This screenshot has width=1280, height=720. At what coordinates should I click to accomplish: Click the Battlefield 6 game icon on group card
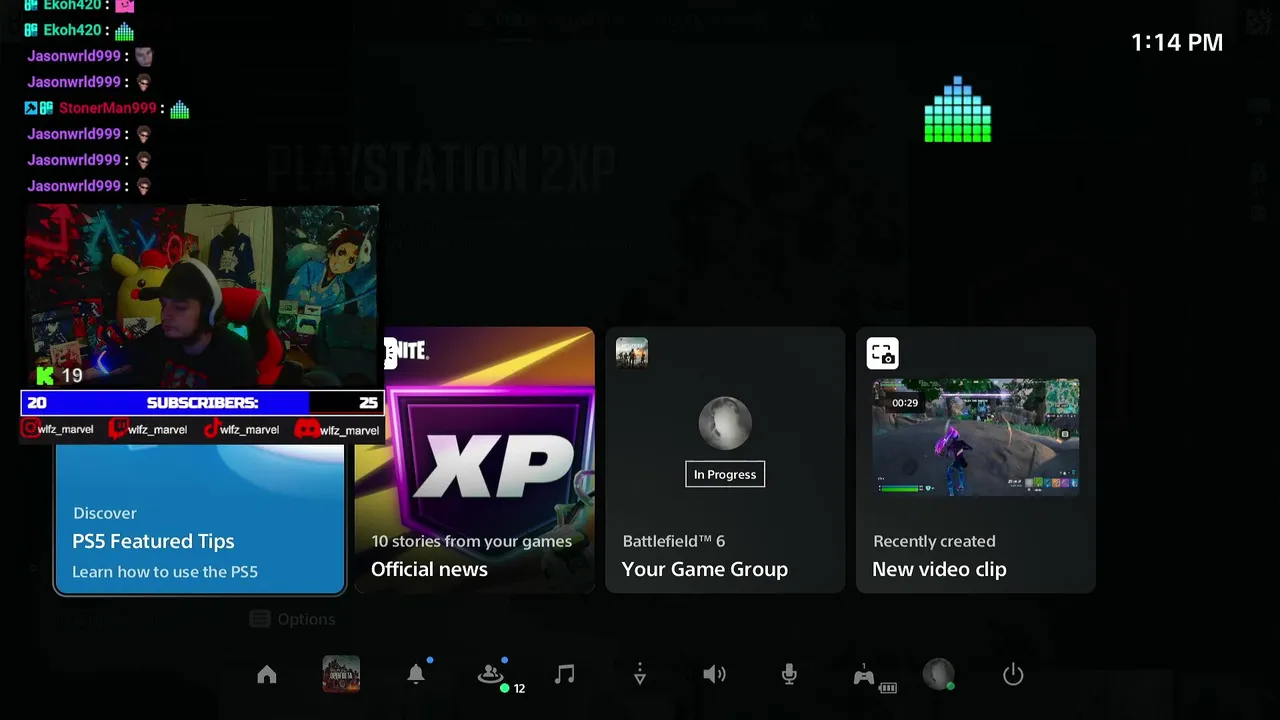click(x=632, y=353)
